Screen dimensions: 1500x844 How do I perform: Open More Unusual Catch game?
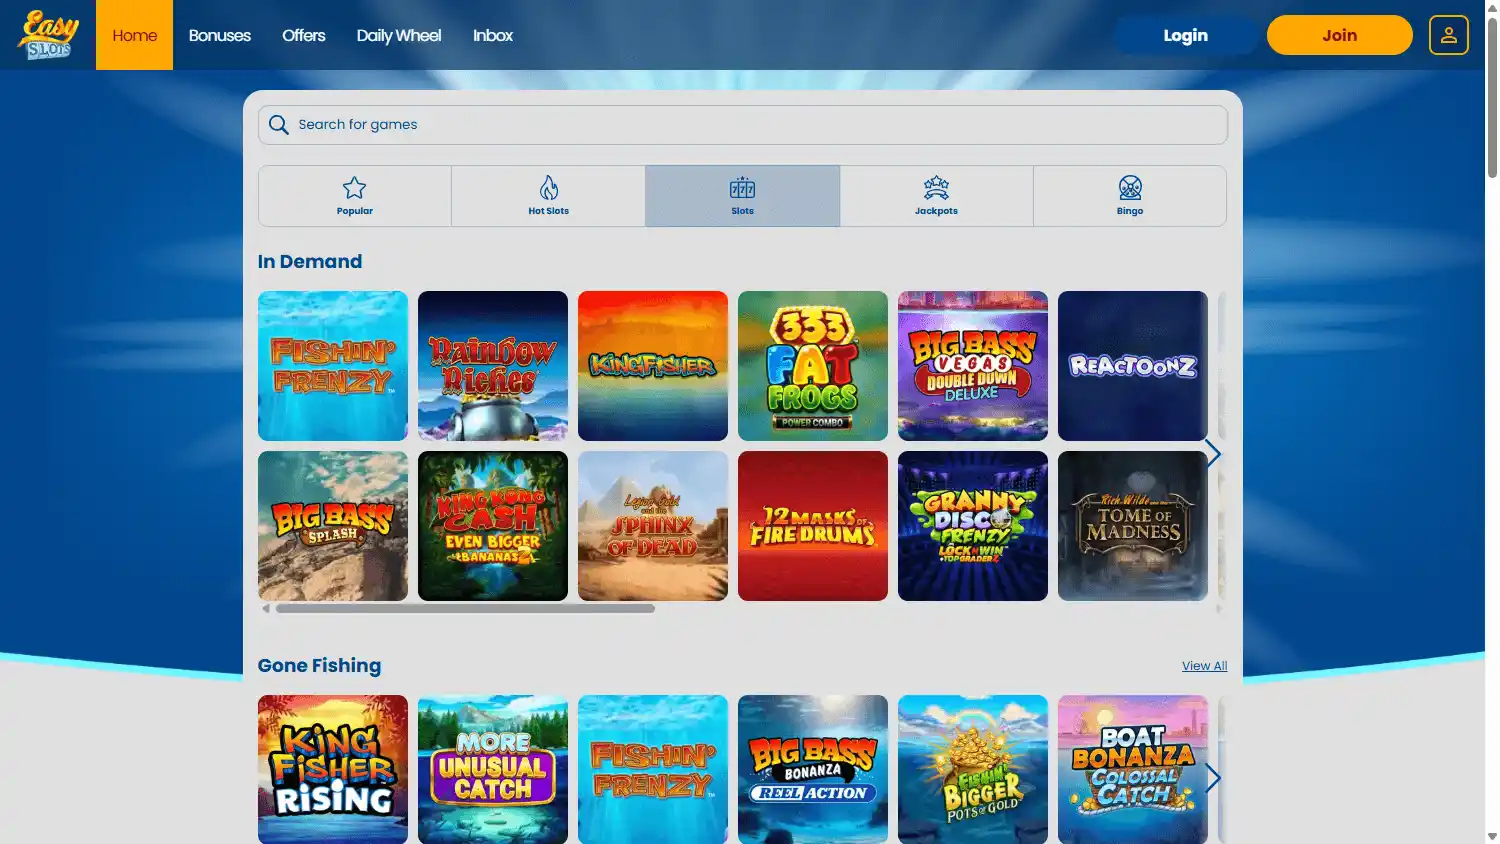coord(493,769)
